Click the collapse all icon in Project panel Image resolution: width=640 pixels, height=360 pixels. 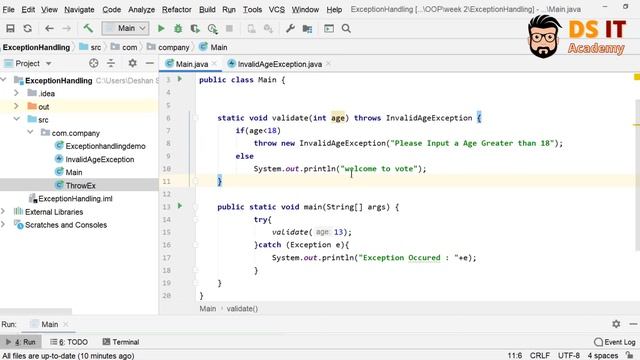click(x=111, y=63)
